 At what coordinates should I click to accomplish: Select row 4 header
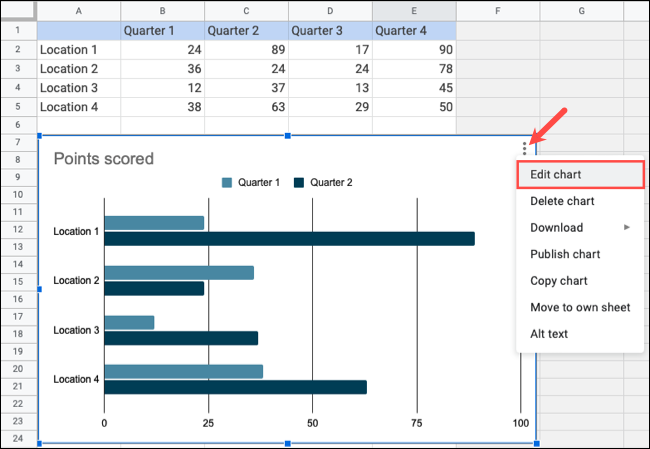(x=18, y=88)
